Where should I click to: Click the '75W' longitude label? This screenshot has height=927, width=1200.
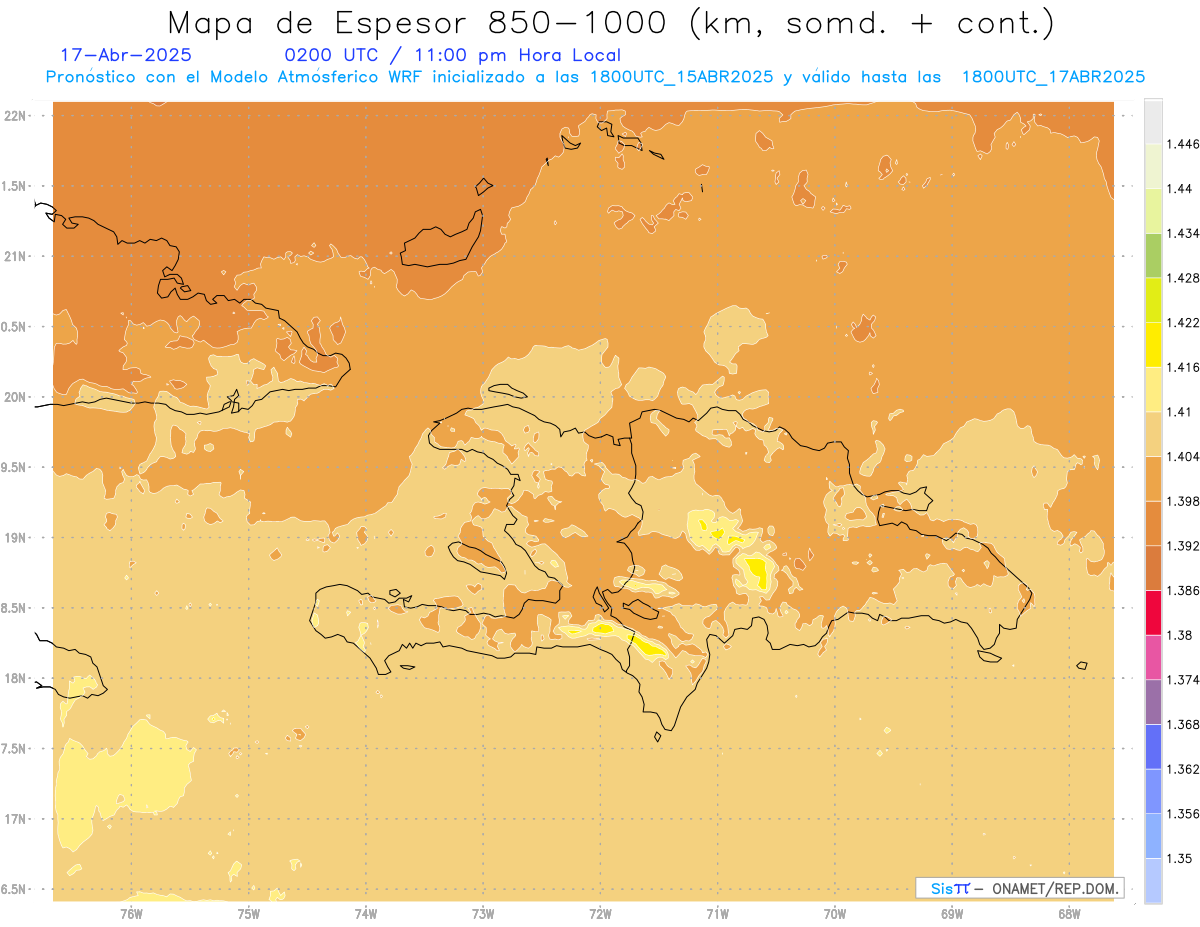tap(249, 914)
